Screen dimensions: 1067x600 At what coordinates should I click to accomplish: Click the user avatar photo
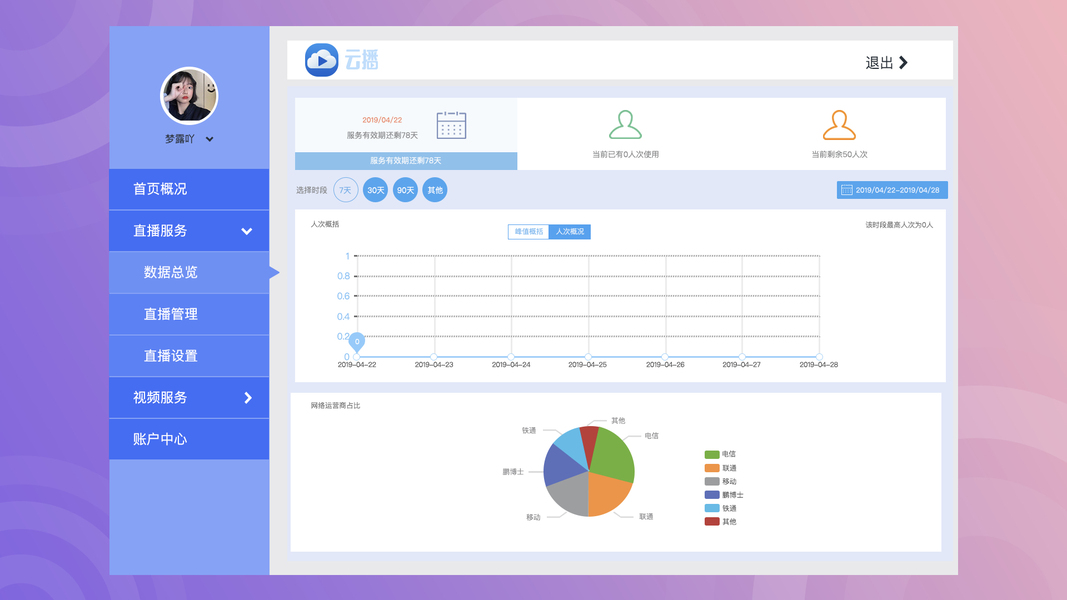tap(189, 95)
